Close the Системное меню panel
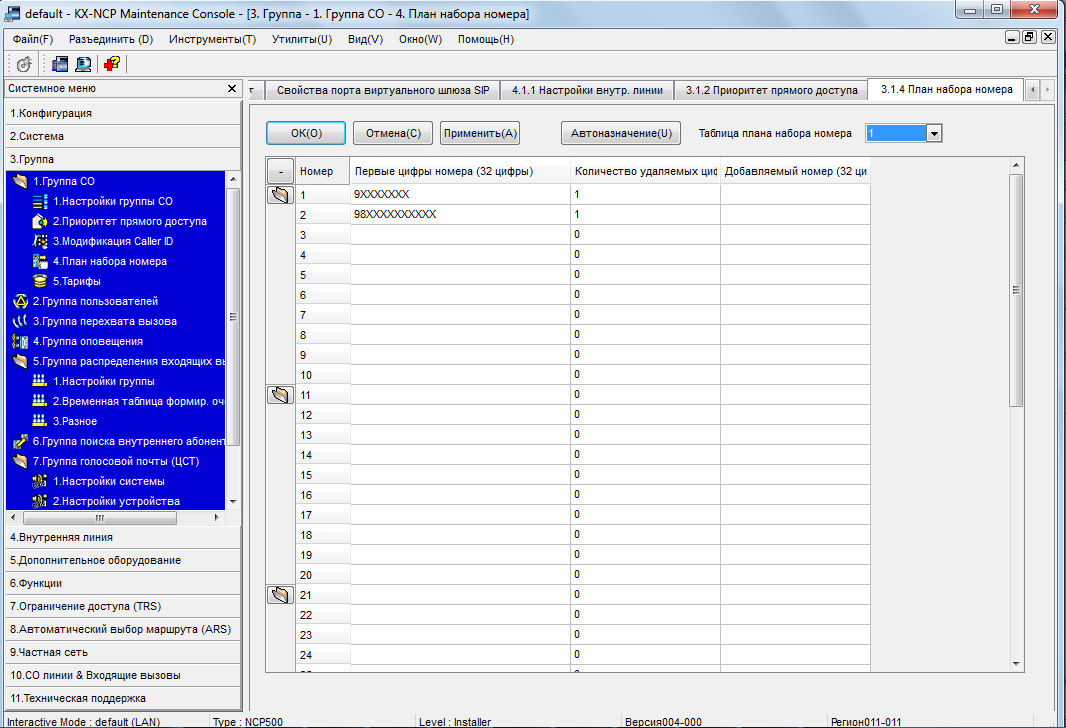1066x728 pixels. coord(232,89)
